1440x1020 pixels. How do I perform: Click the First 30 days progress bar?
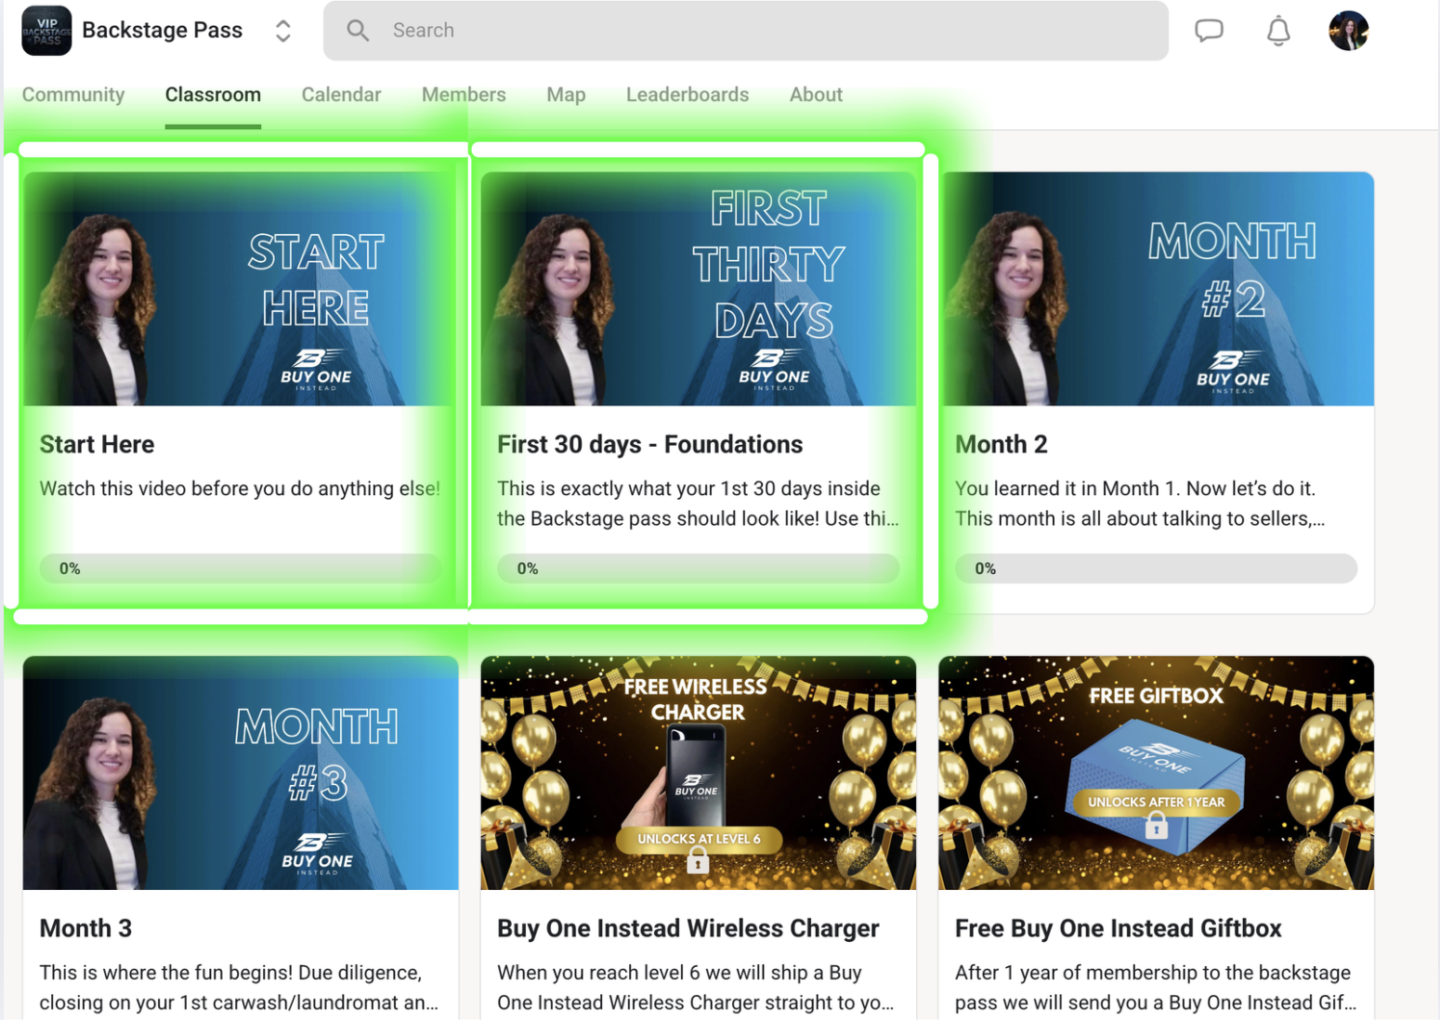[x=698, y=568]
